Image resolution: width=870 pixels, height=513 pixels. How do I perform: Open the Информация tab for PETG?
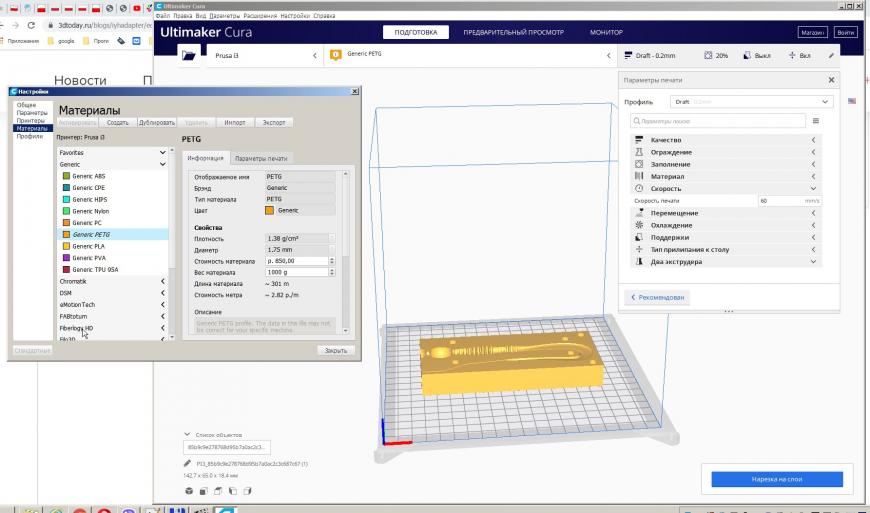(x=205, y=158)
